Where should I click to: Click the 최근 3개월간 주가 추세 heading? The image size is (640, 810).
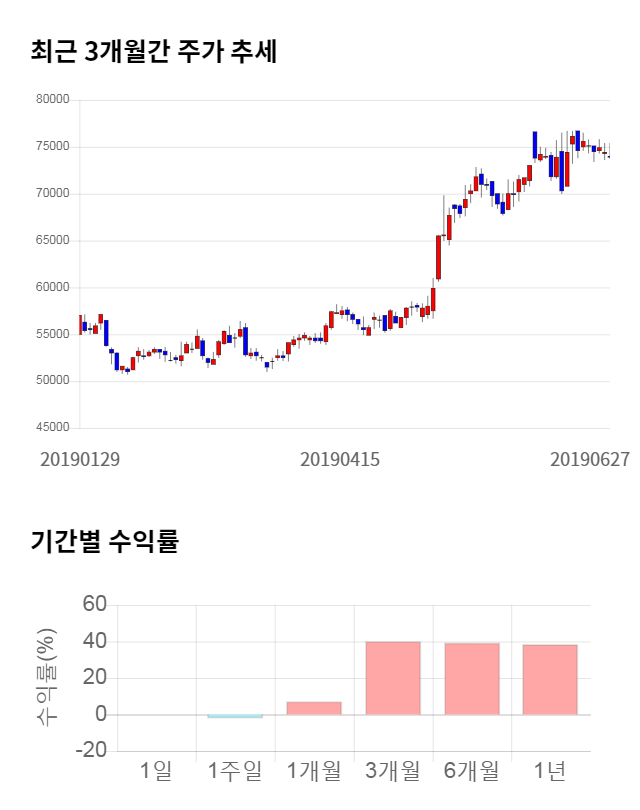pyautogui.click(x=154, y=52)
